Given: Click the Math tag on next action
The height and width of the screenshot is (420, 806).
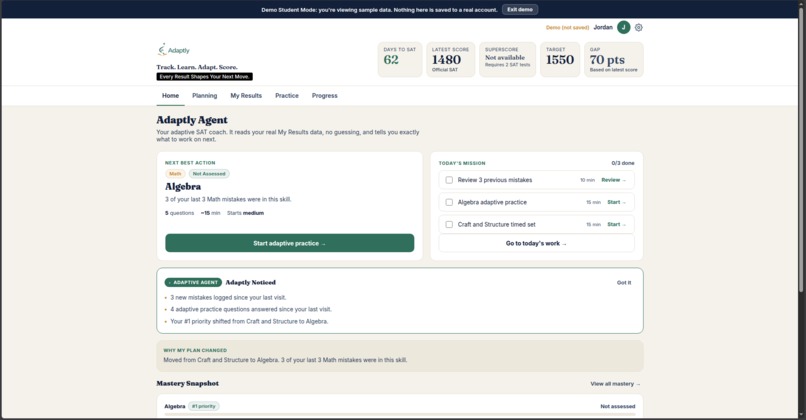Looking at the screenshot, I should (x=175, y=174).
